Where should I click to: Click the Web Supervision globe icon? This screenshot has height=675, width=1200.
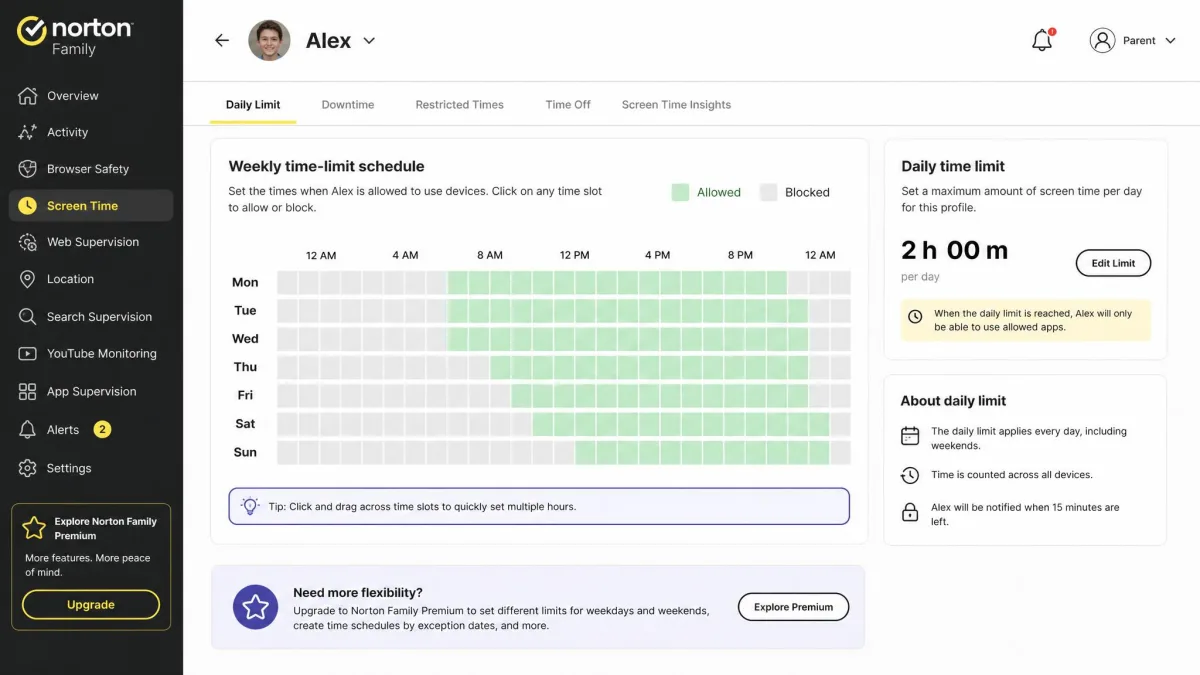pyautogui.click(x=28, y=242)
